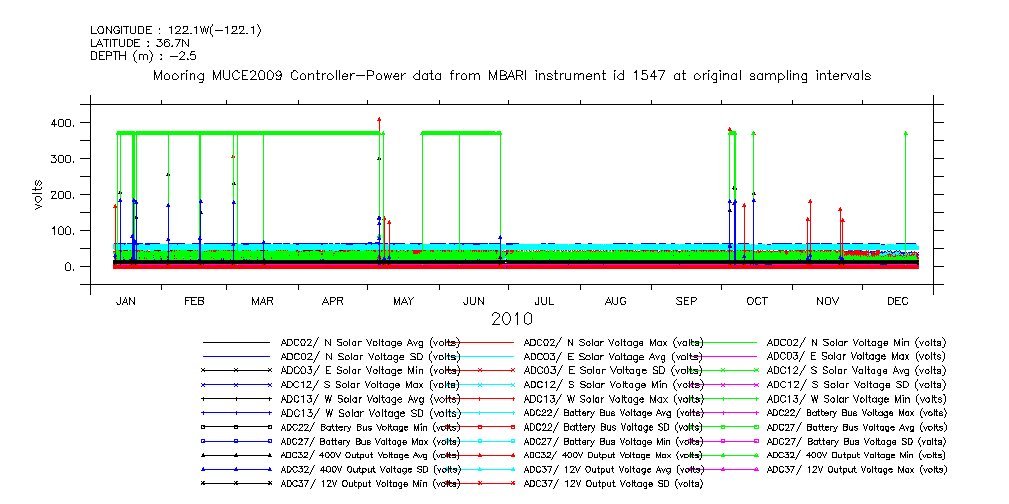This screenshot has width=1009, height=504.
Task: Click the black ADC02 N Solar Voltage Avg legend line
Action: tap(236, 342)
